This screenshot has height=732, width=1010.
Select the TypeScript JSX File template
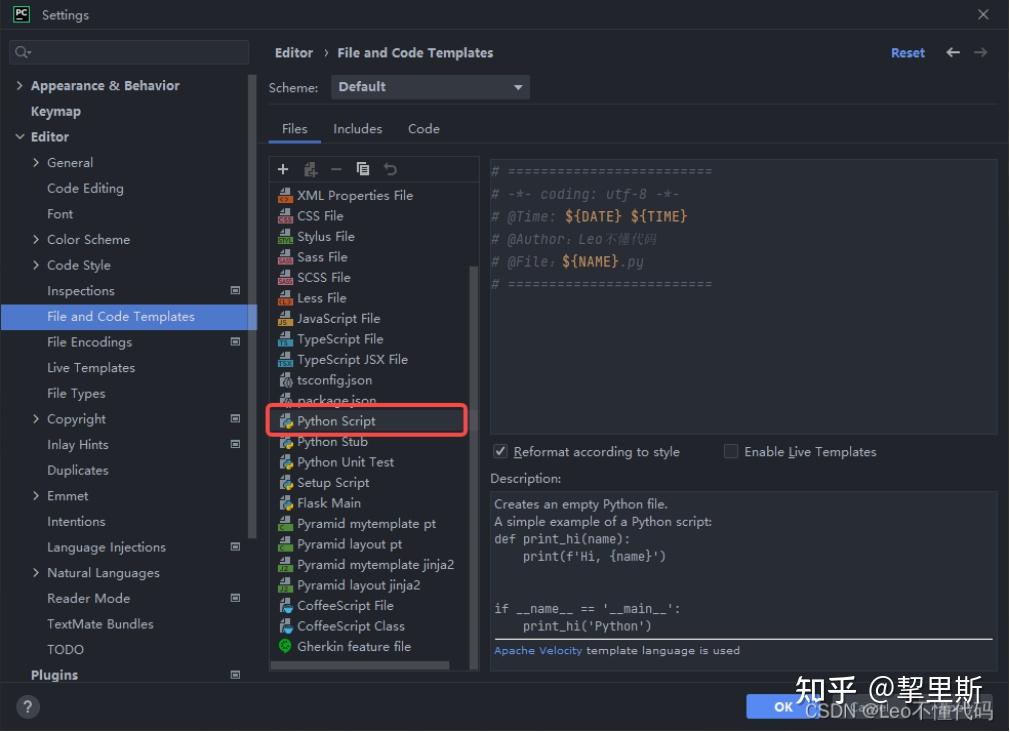(x=353, y=359)
